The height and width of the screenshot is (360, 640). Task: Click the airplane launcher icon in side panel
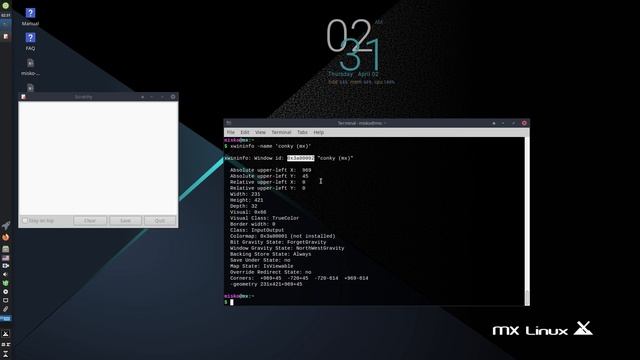[x=5, y=225]
